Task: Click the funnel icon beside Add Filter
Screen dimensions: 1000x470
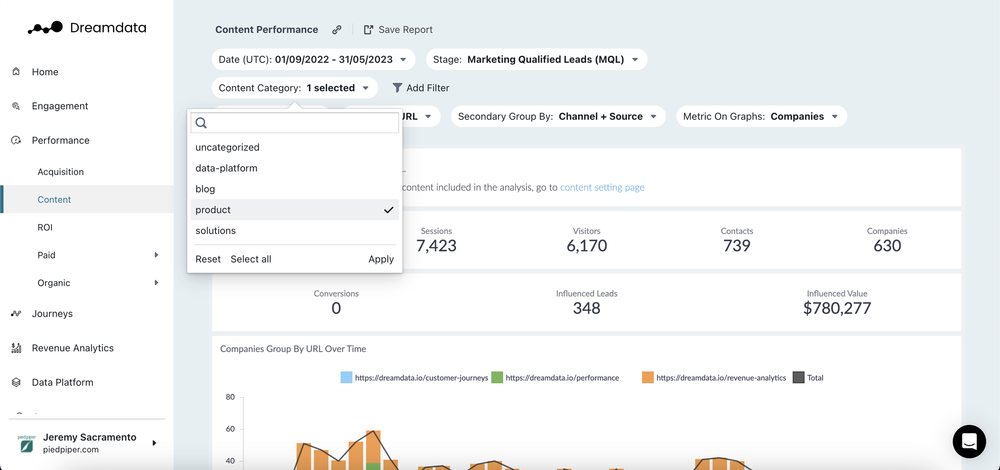Action: tap(397, 87)
